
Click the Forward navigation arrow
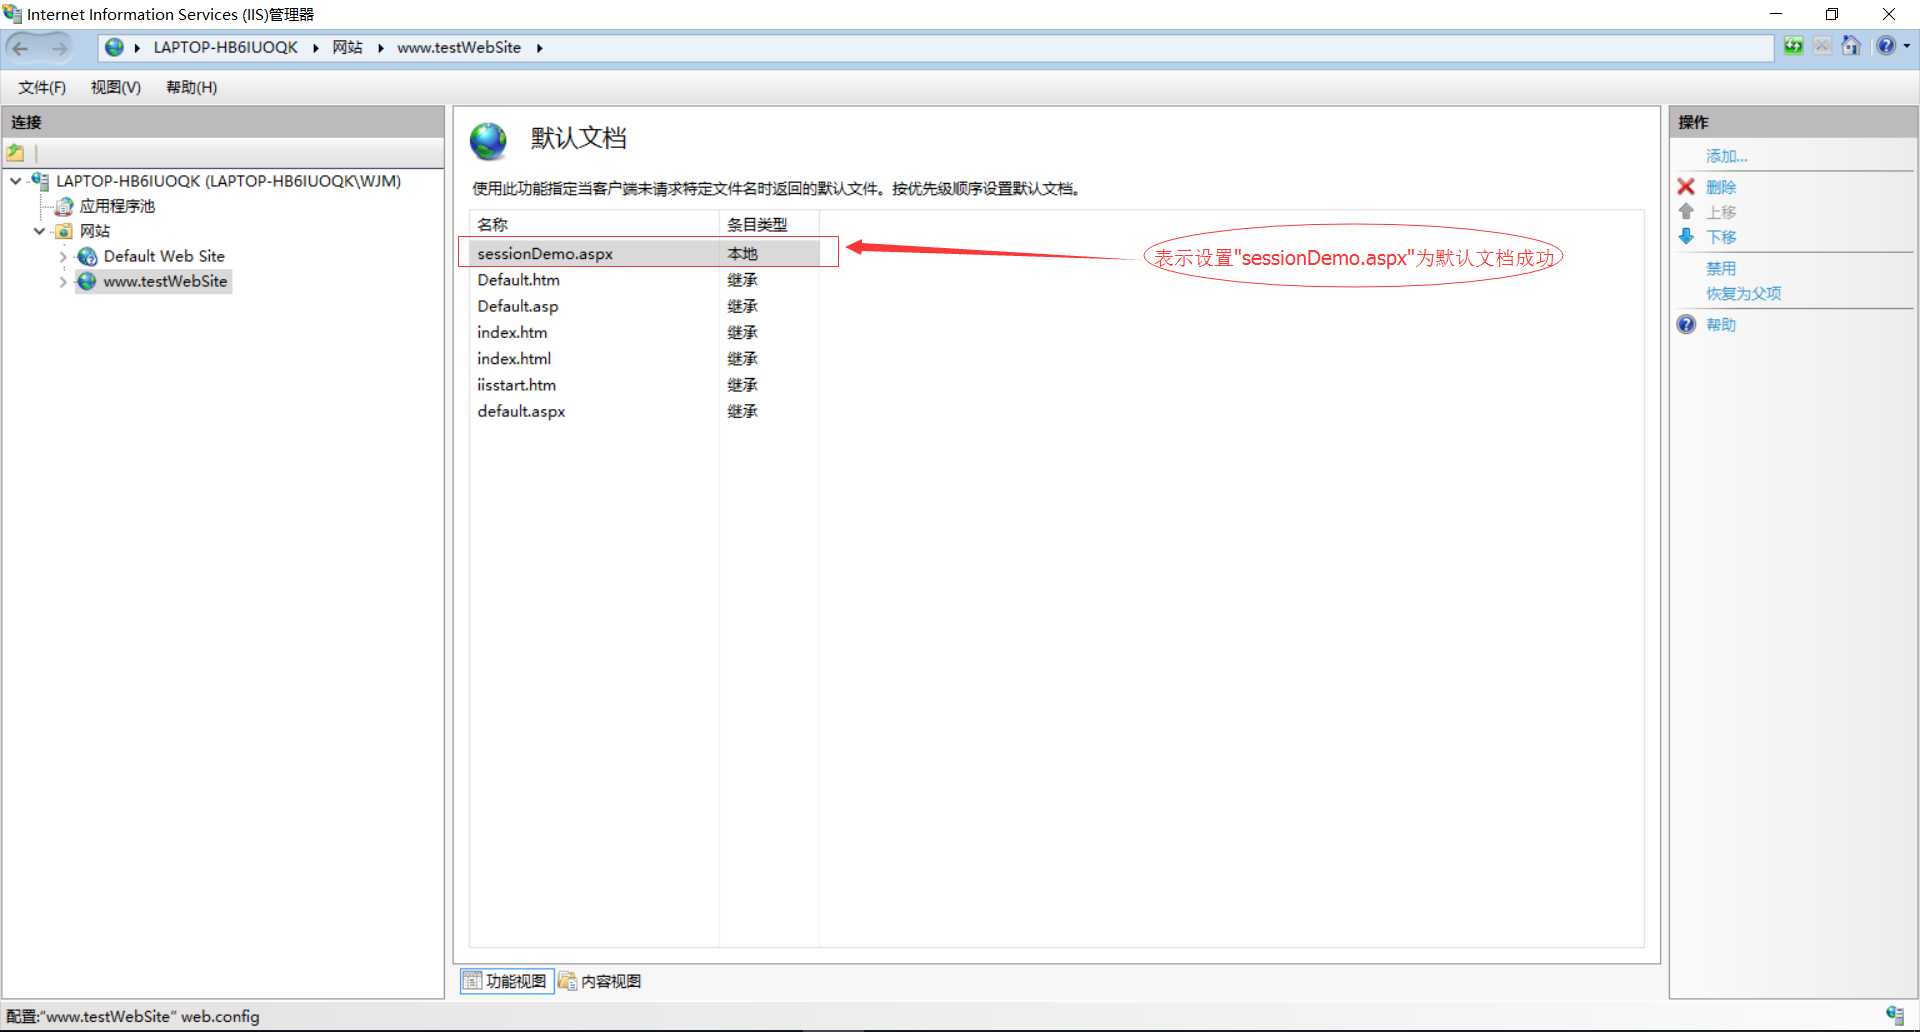pos(59,47)
